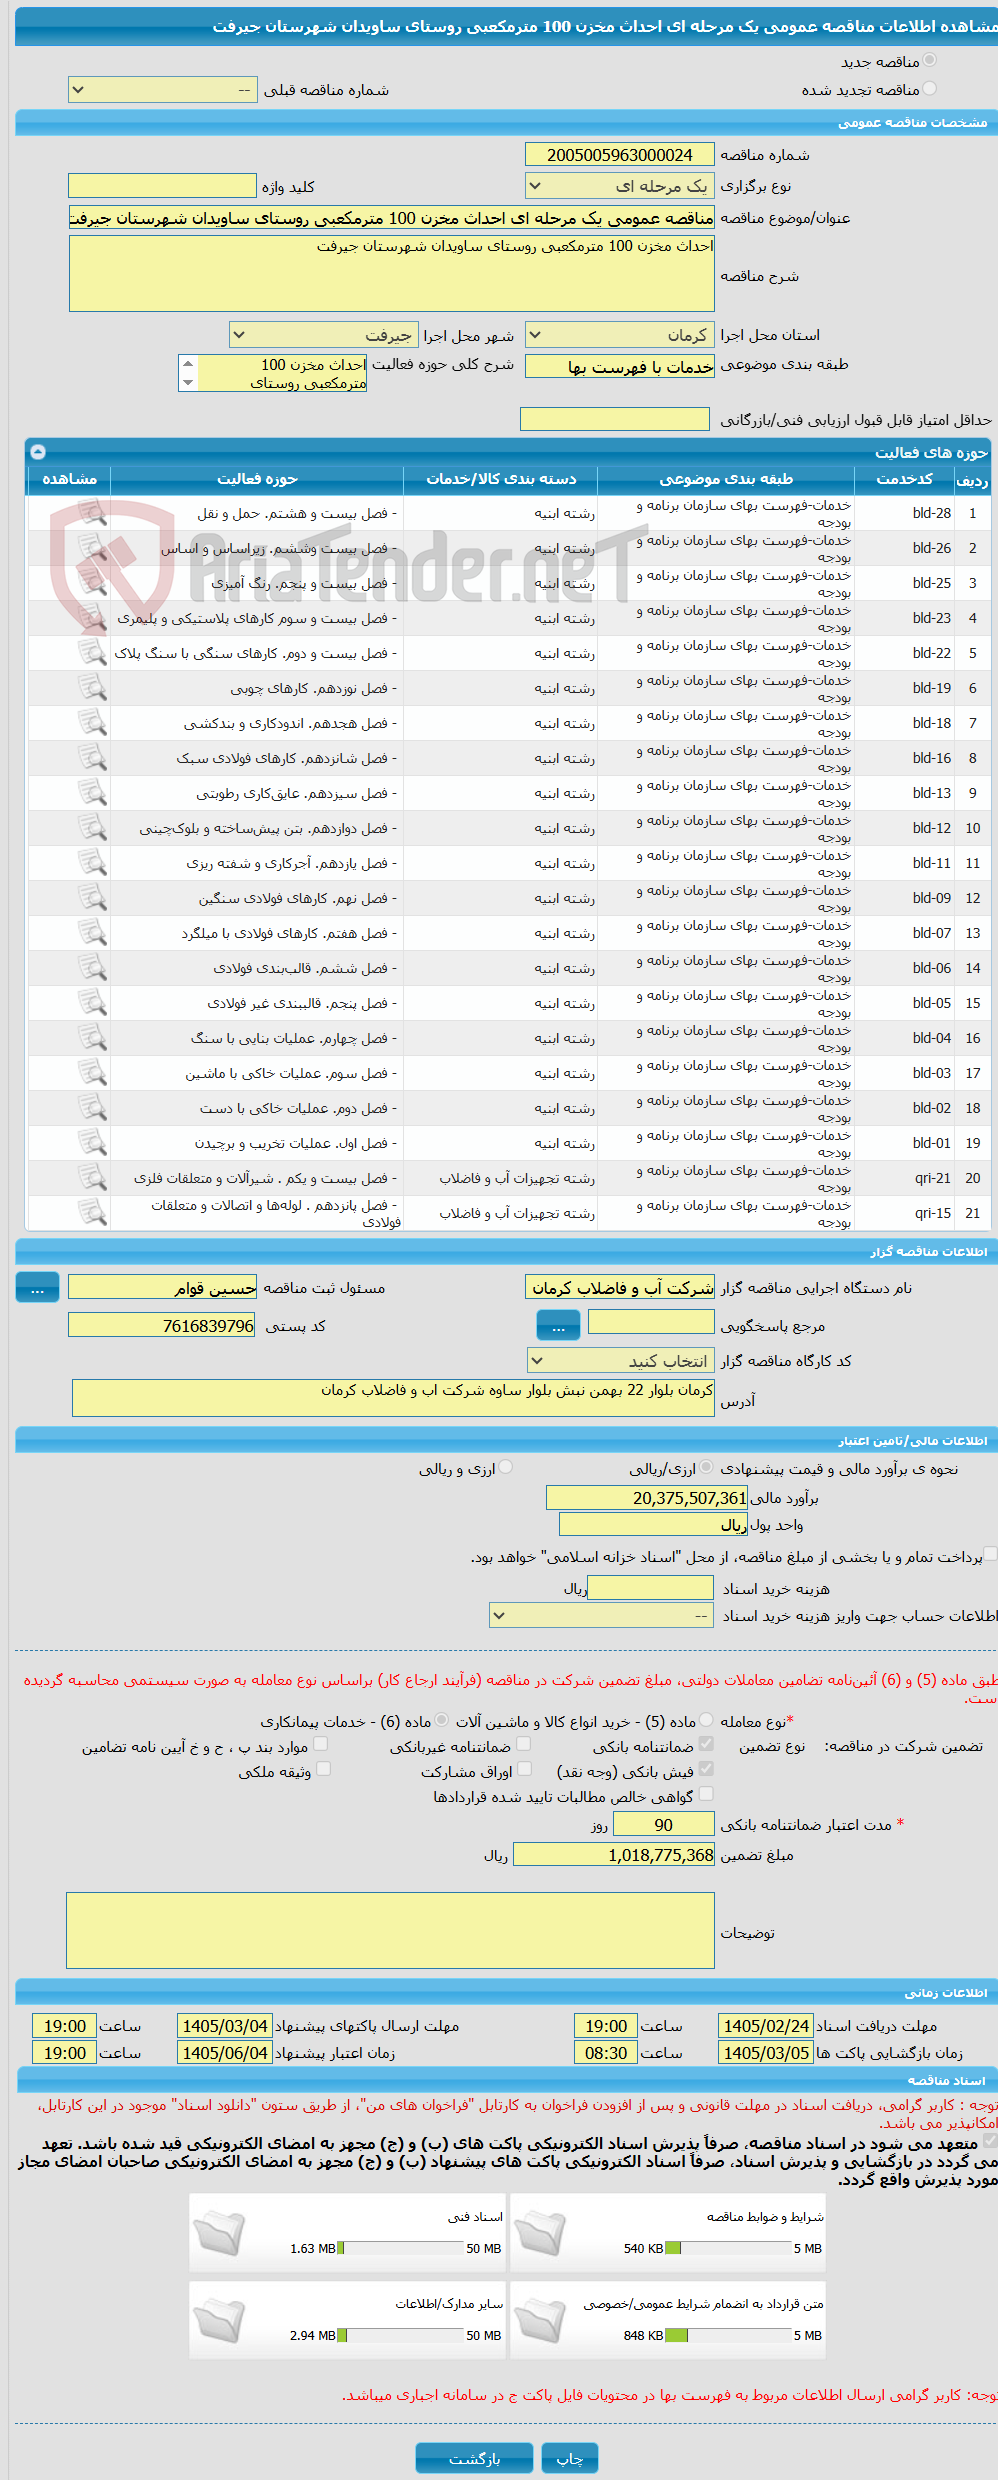Expand the شماره مناقصه قبلی dropdown
This screenshot has height=2480, width=998.
[163, 90]
